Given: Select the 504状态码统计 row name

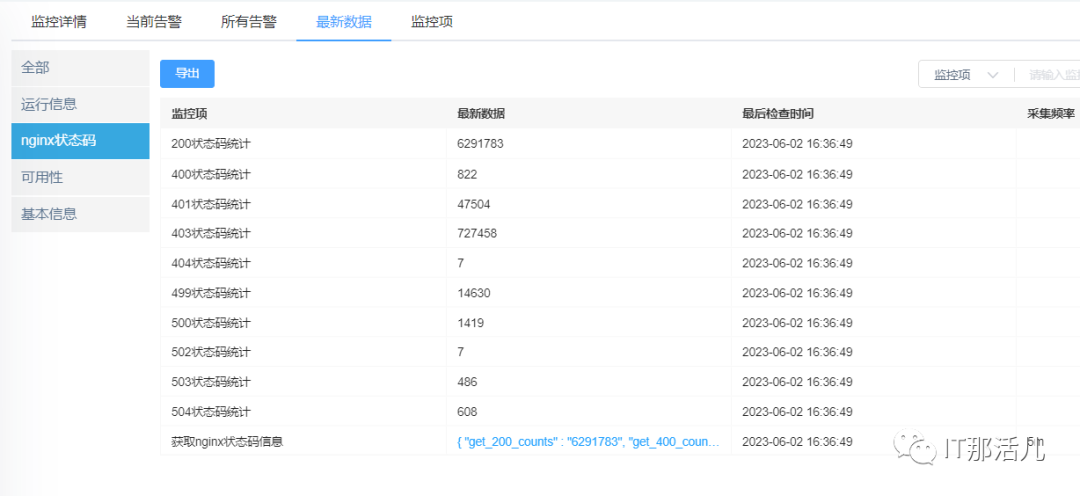Looking at the screenshot, I should (211, 412).
